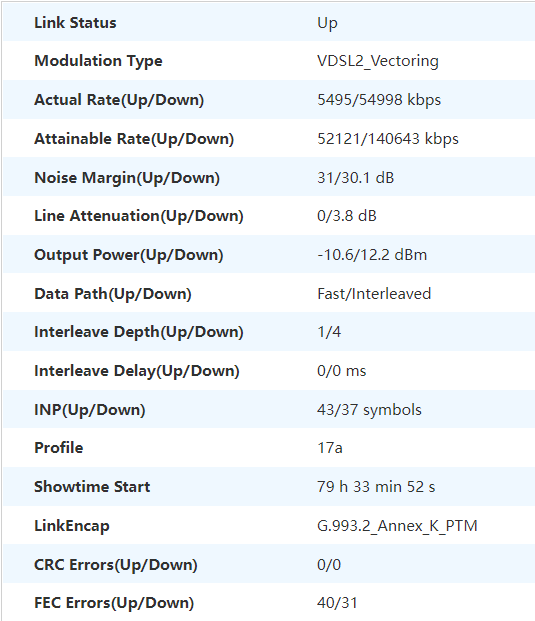Select the Showtime Start duration value
The image size is (535, 621).
click(x=376, y=487)
